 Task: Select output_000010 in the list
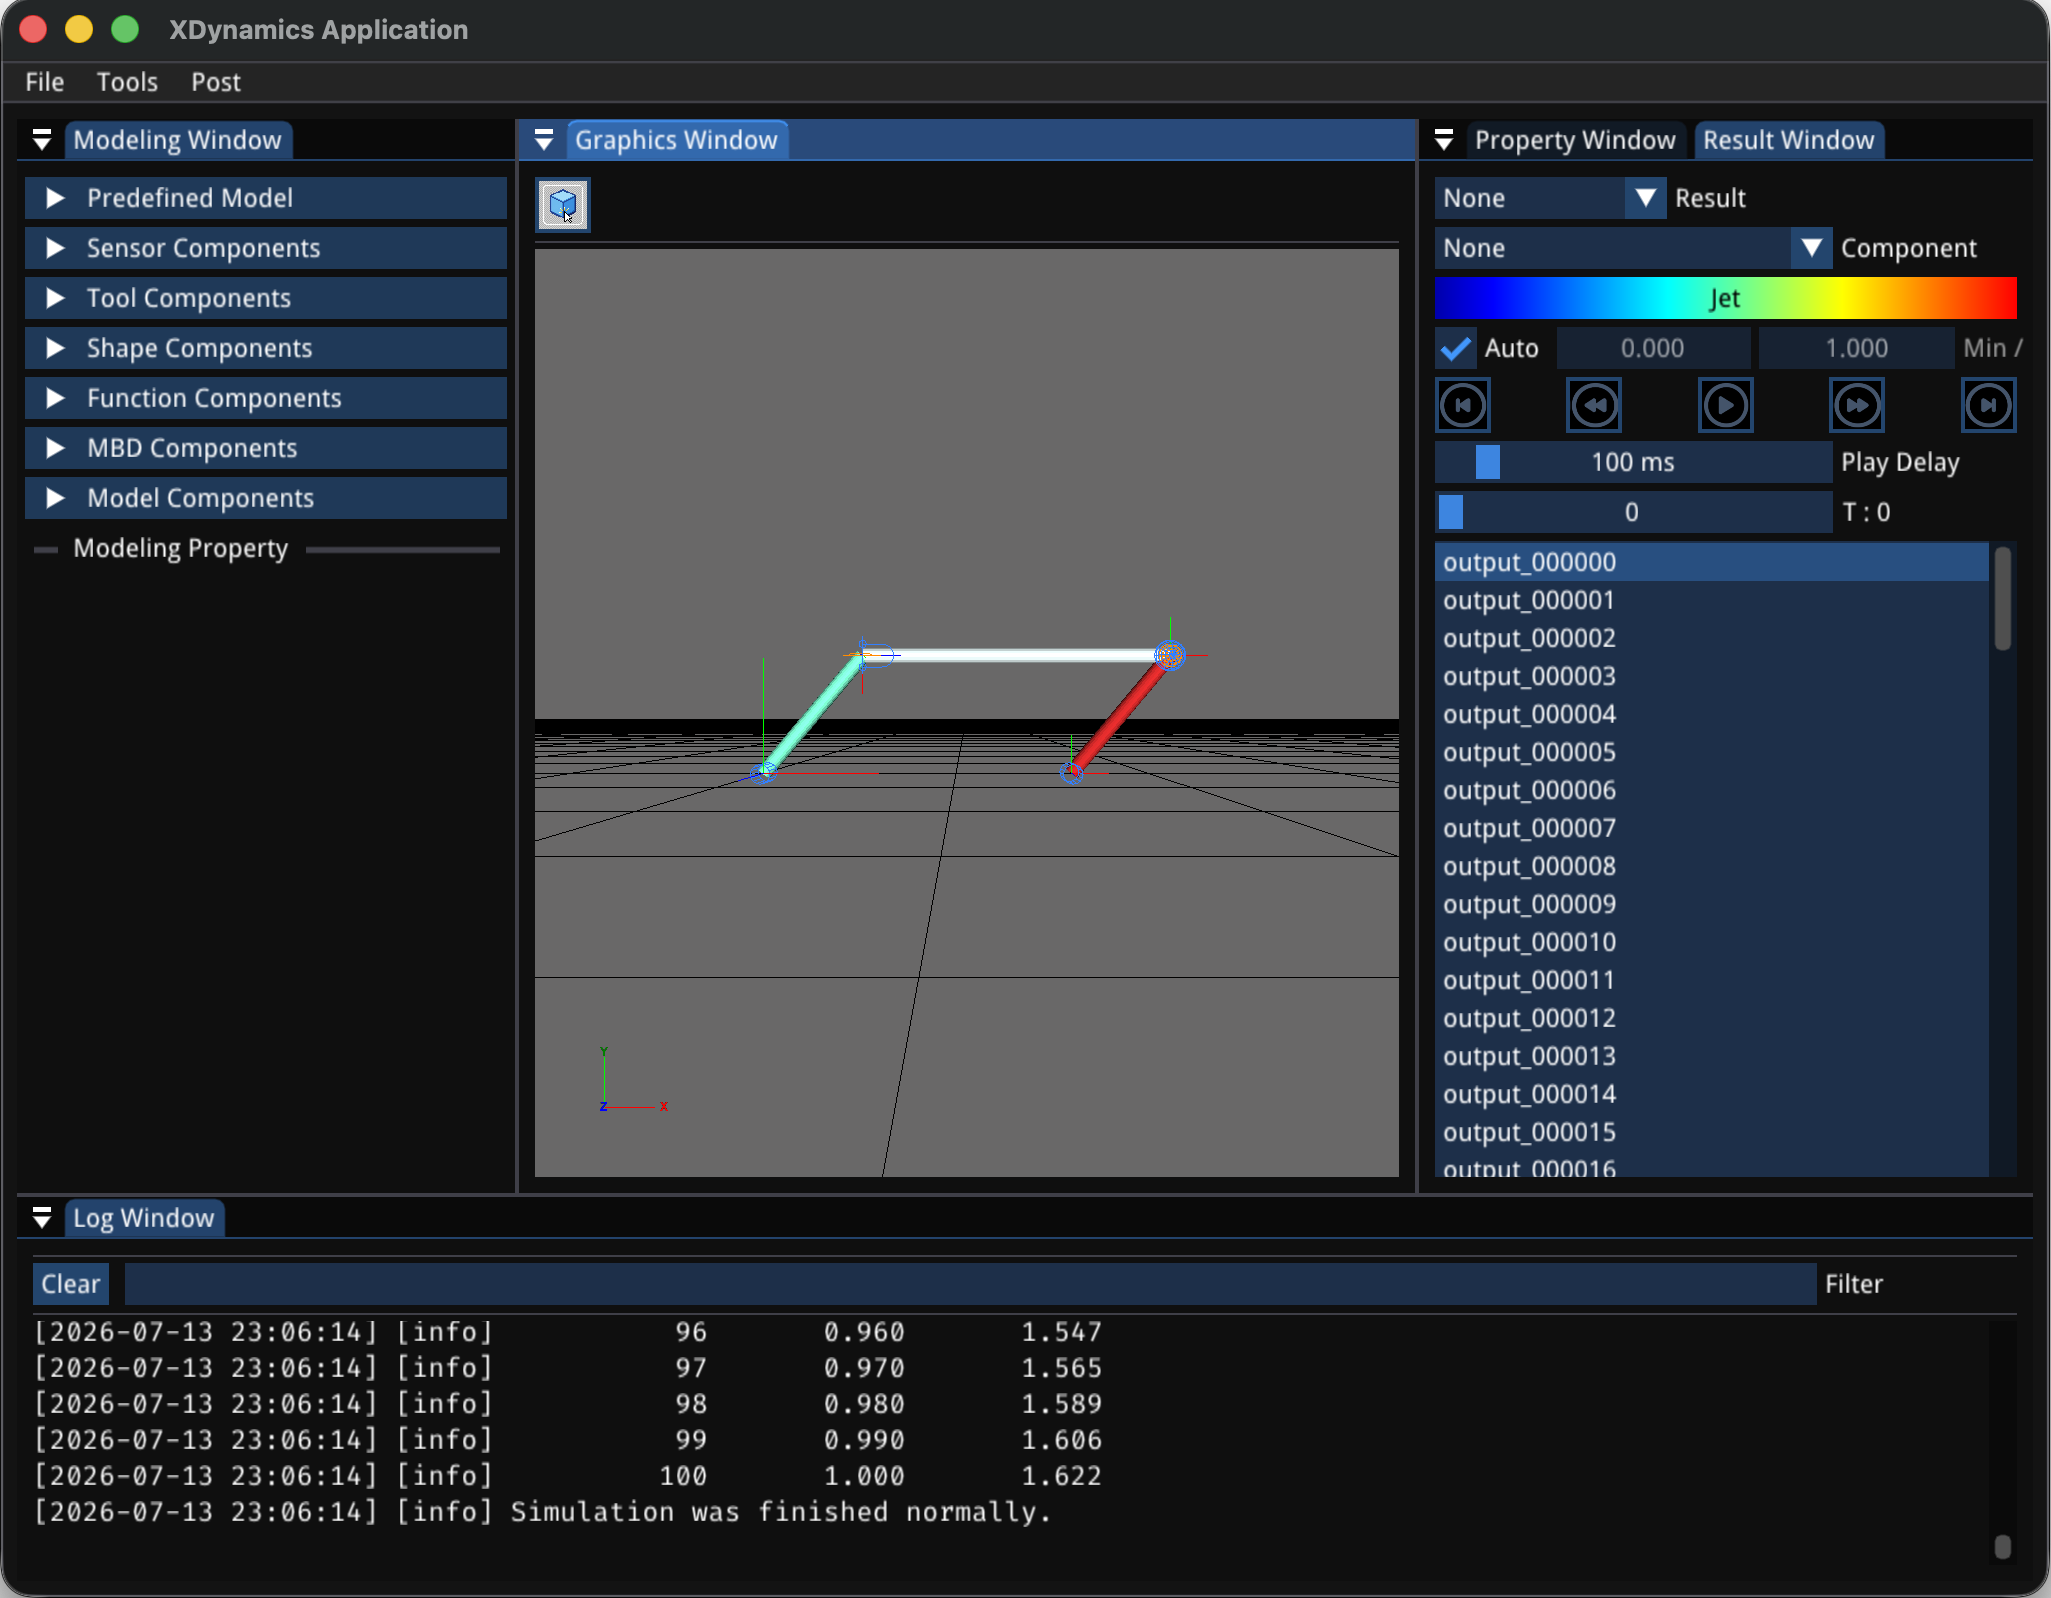(x=1712, y=942)
